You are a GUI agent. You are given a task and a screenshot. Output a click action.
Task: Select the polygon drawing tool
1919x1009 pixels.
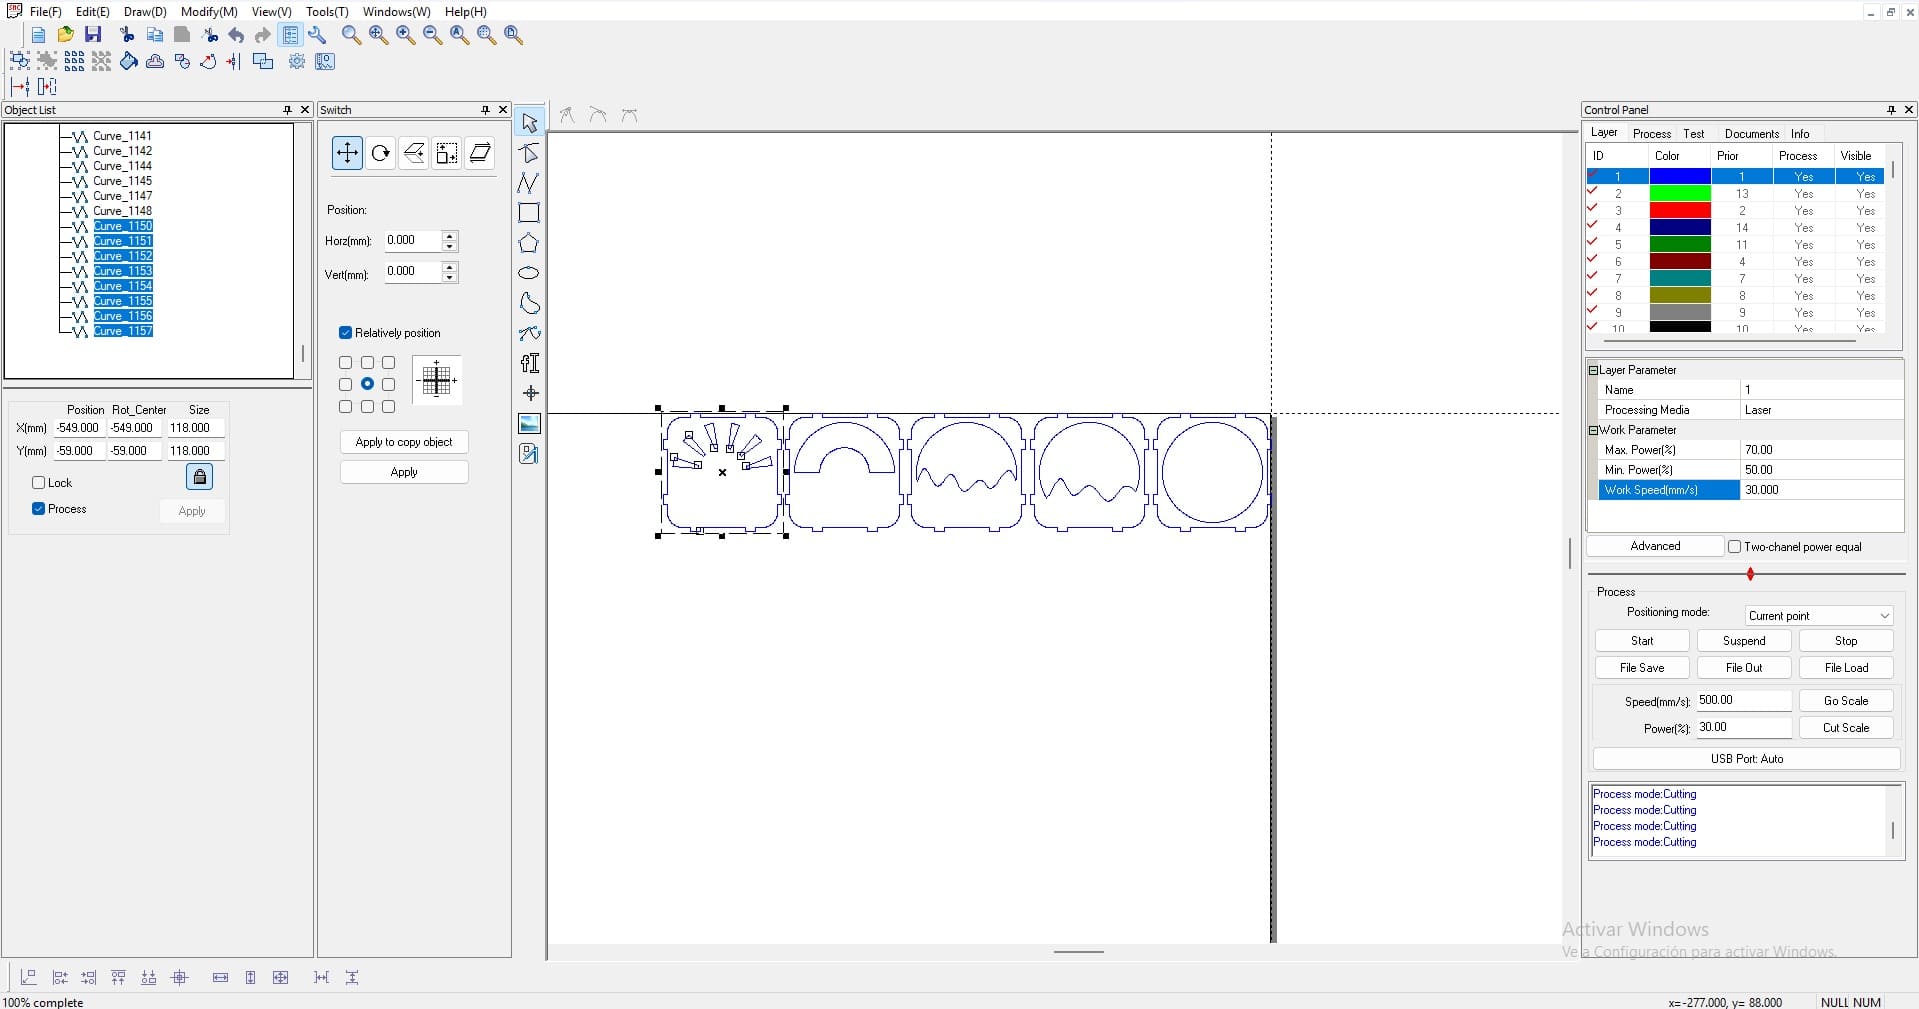click(x=529, y=243)
